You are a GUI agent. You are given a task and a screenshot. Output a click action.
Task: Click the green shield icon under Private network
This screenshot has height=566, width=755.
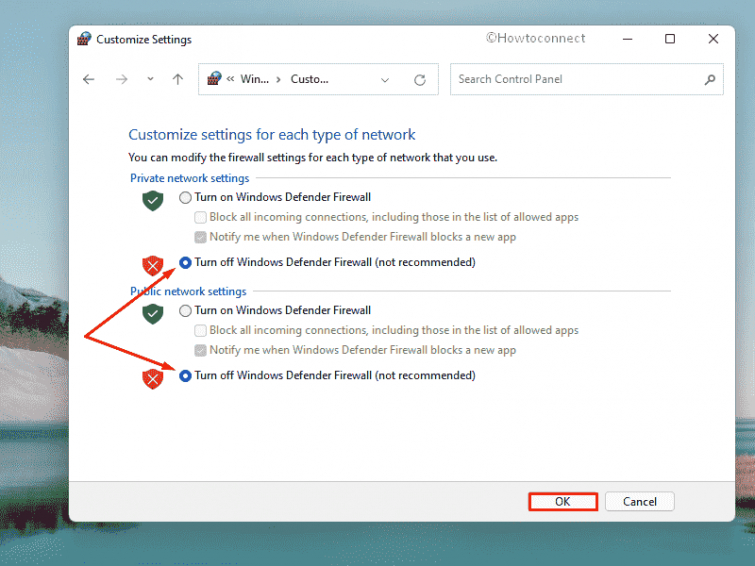coord(153,200)
